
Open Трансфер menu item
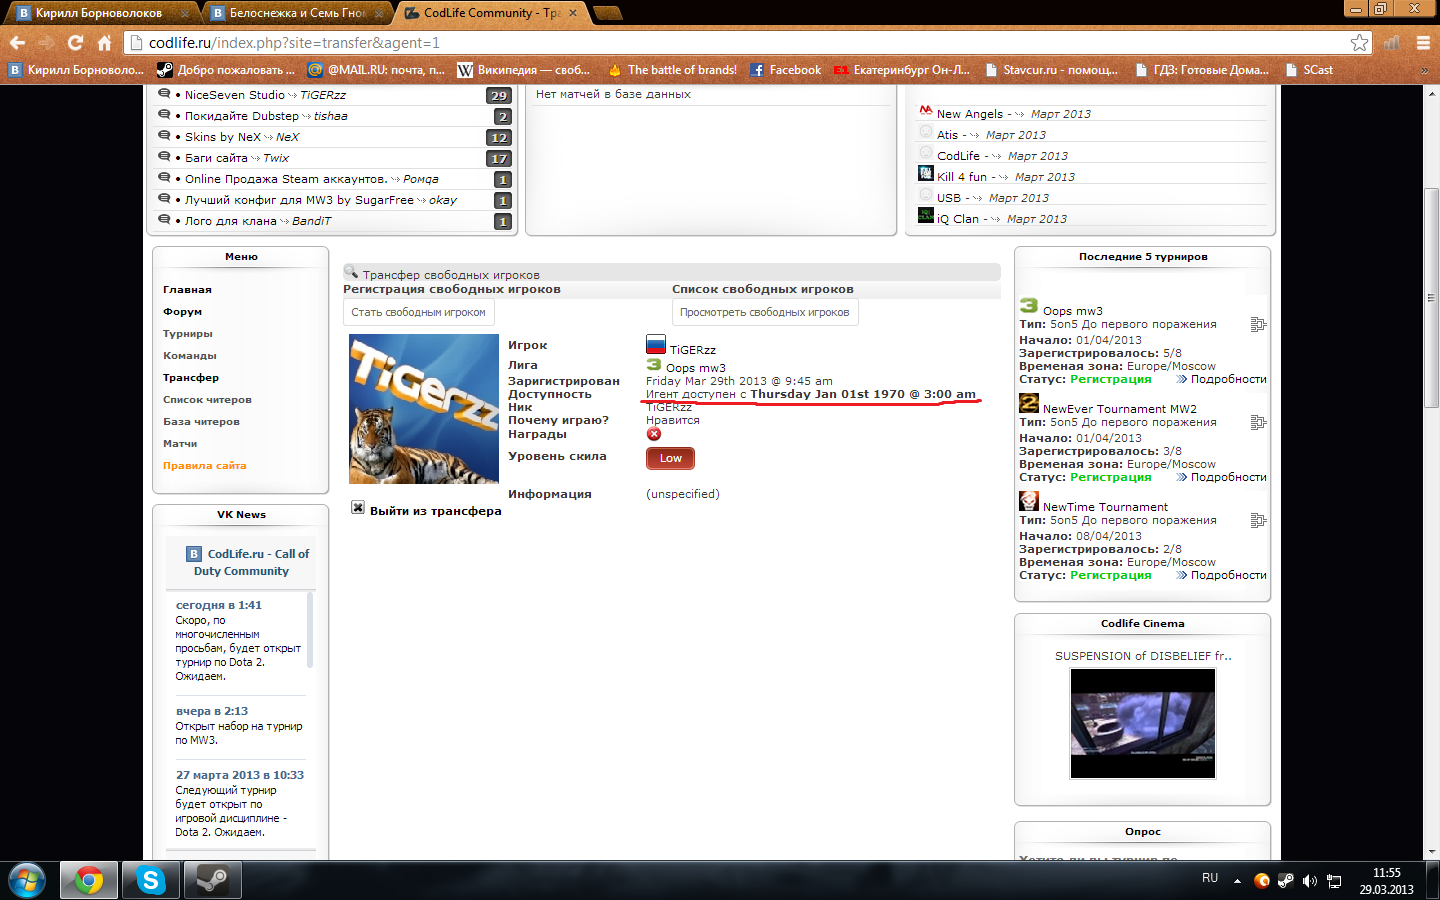(x=191, y=378)
